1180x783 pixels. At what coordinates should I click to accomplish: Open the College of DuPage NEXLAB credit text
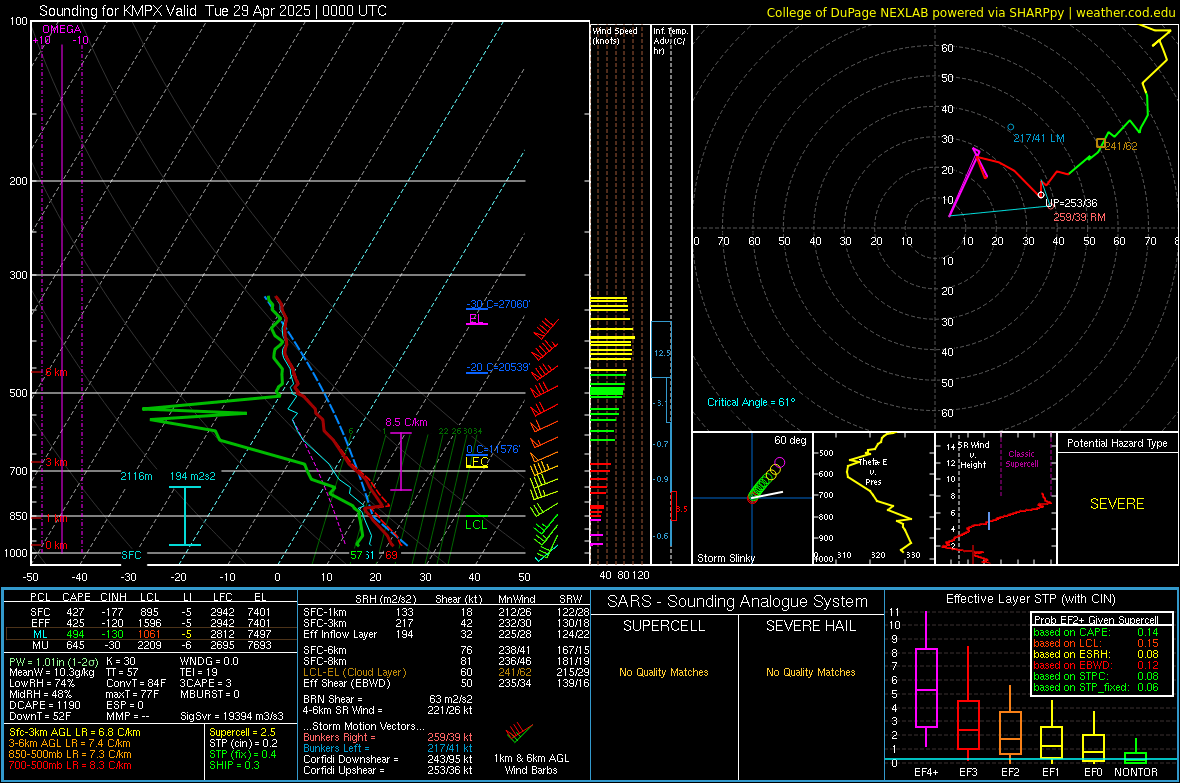tap(971, 13)
